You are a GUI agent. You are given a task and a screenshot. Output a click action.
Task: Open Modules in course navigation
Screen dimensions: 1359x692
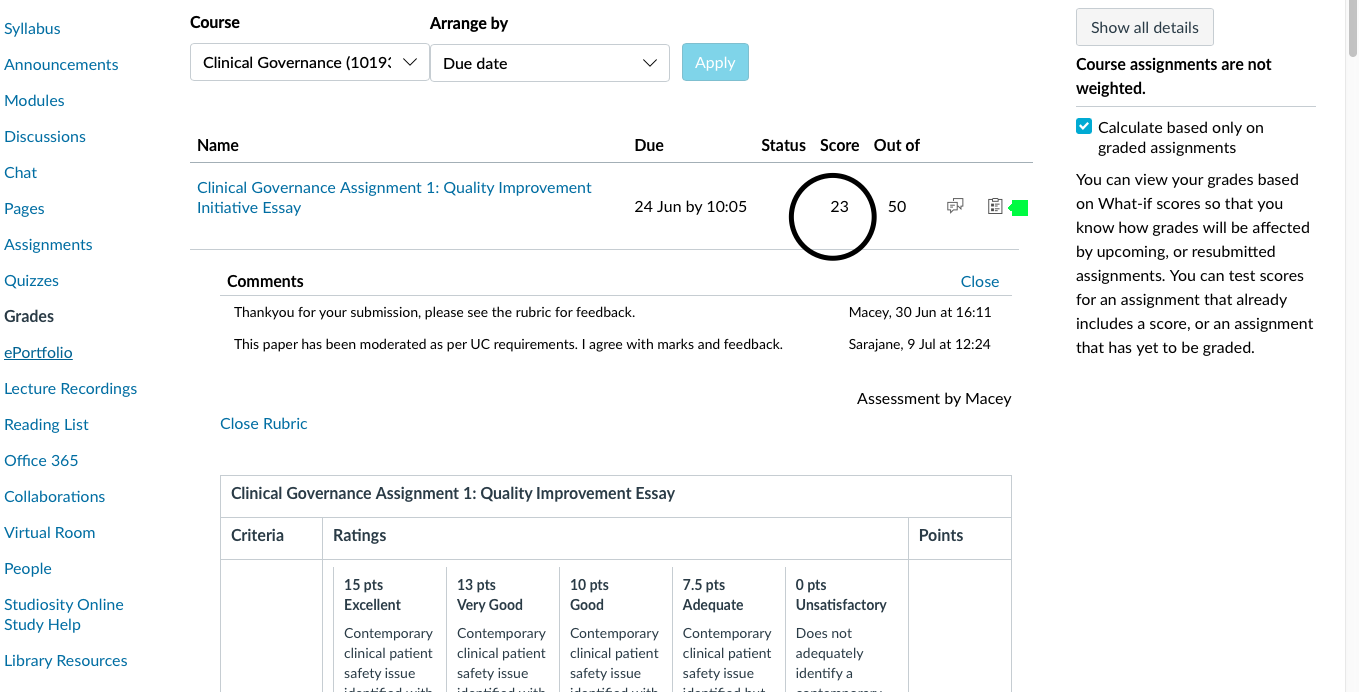click(x=34, y=100)
